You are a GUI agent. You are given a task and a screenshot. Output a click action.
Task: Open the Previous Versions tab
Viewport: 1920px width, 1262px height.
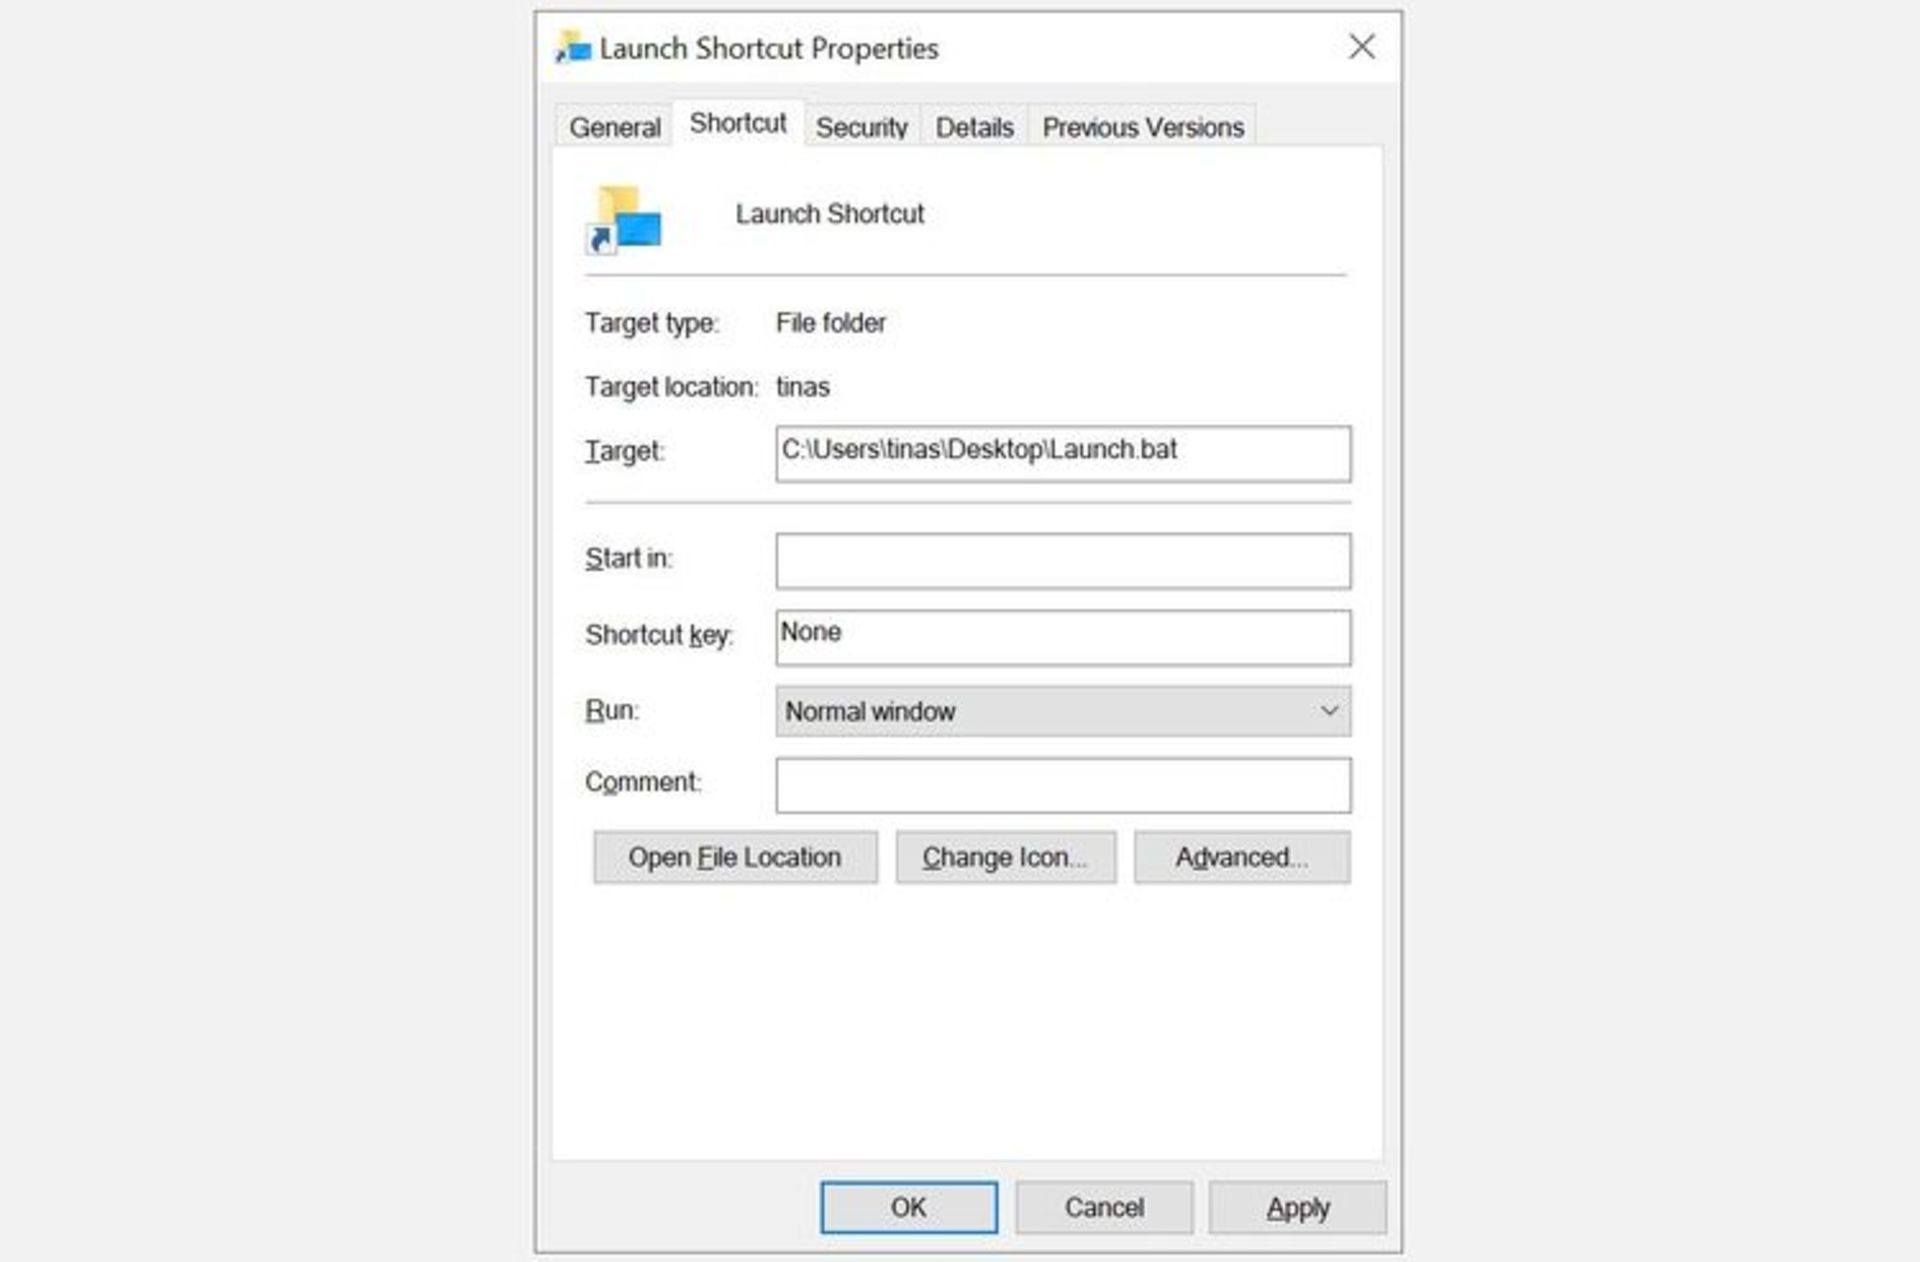1142,127
